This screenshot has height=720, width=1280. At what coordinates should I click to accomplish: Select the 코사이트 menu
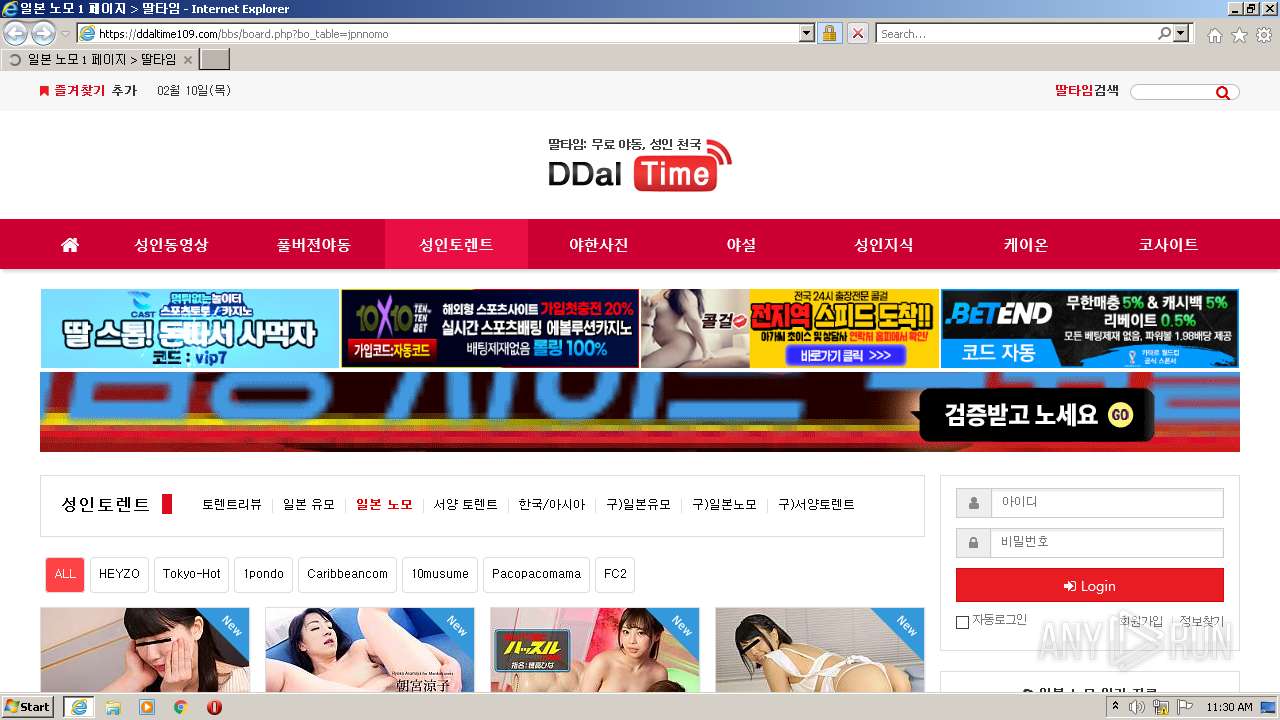(1168, 245)
